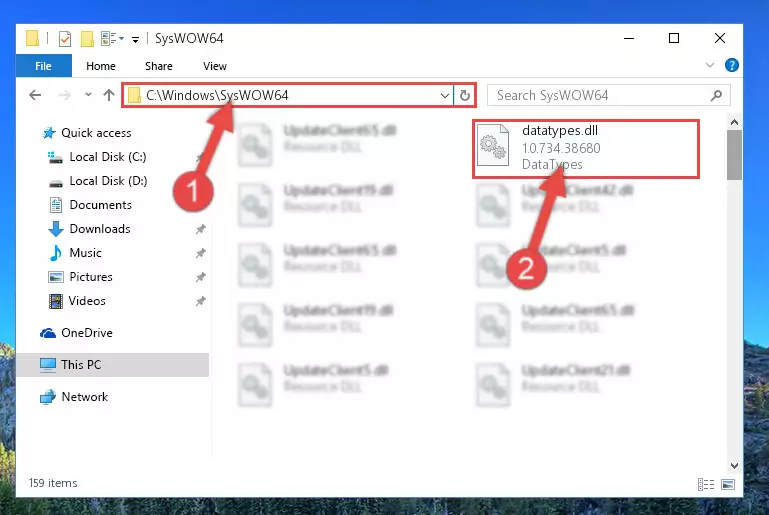769x515 pixels.
Task: Expand the ribbon with the chevron
Action: (709, 65)
